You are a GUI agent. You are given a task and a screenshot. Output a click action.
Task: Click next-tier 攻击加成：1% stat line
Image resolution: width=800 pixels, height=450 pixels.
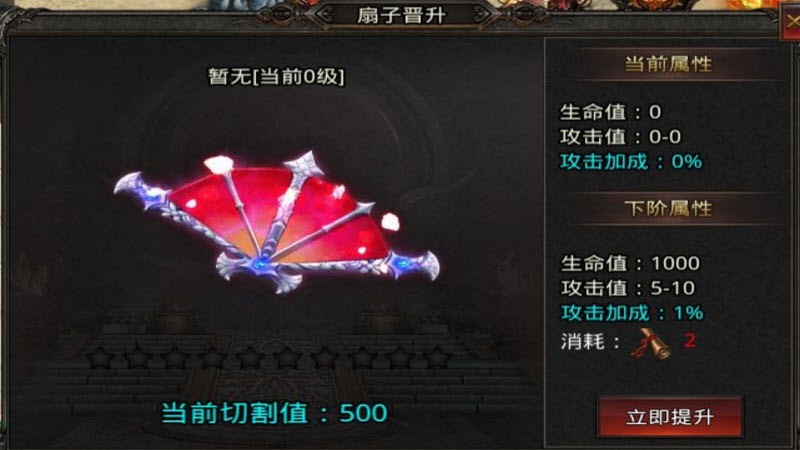click(632, 312)
